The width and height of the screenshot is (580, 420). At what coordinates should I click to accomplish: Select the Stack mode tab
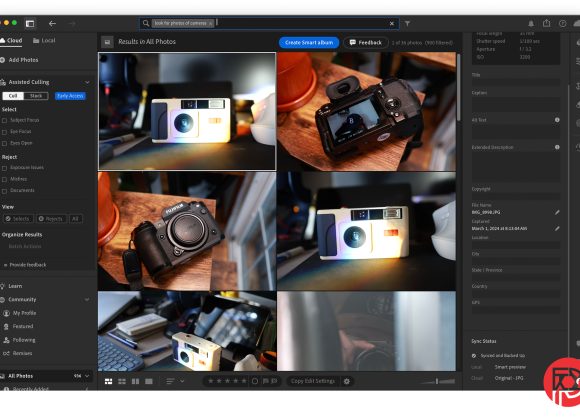coord(36,96)
